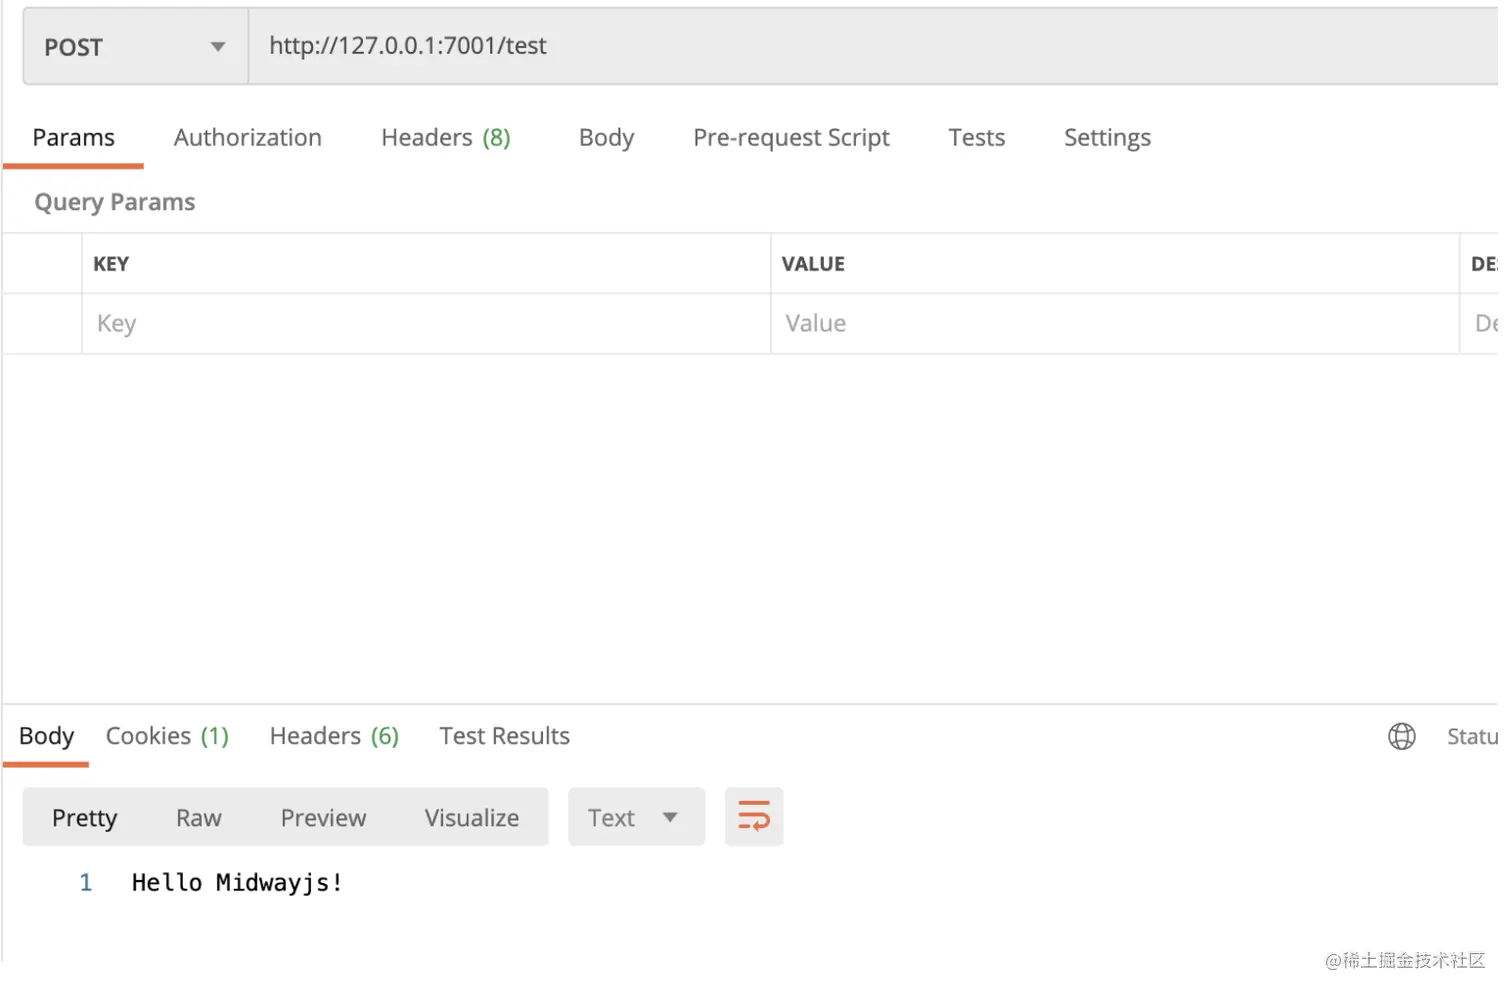Toggle the line wrap icon
The width and height of the screenshot is (1512, 997).
click(x=754, y=817)
